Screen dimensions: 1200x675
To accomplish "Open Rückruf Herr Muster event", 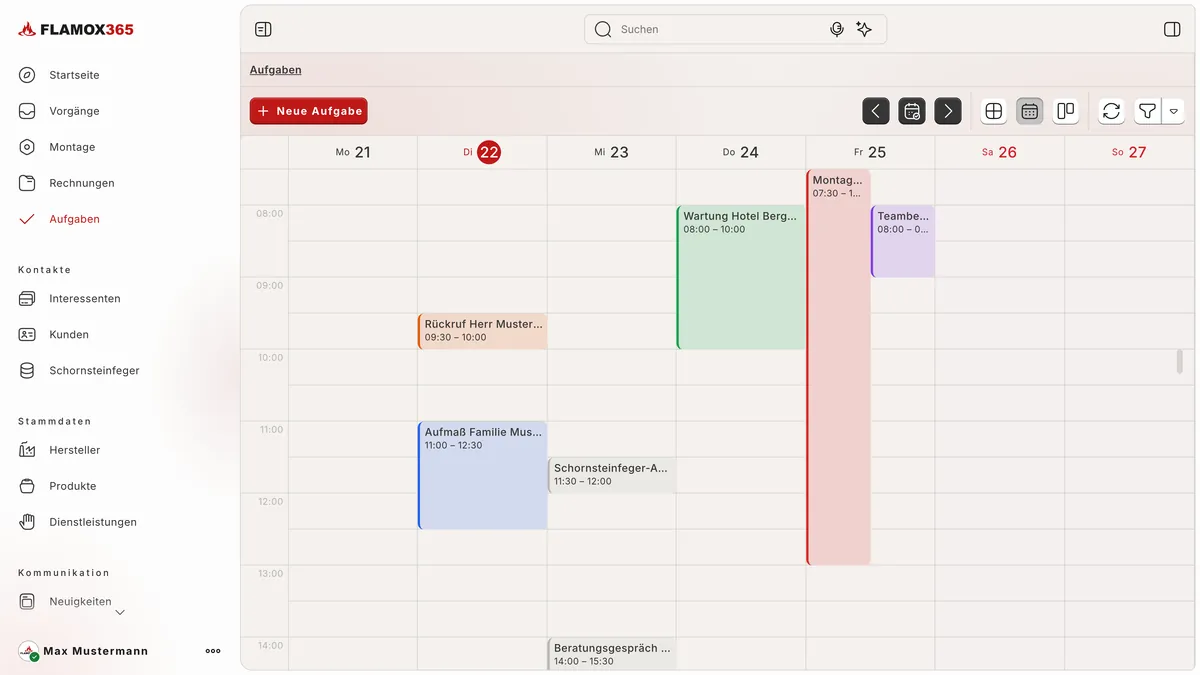I will pyautogui.click(x=482, y=331).
